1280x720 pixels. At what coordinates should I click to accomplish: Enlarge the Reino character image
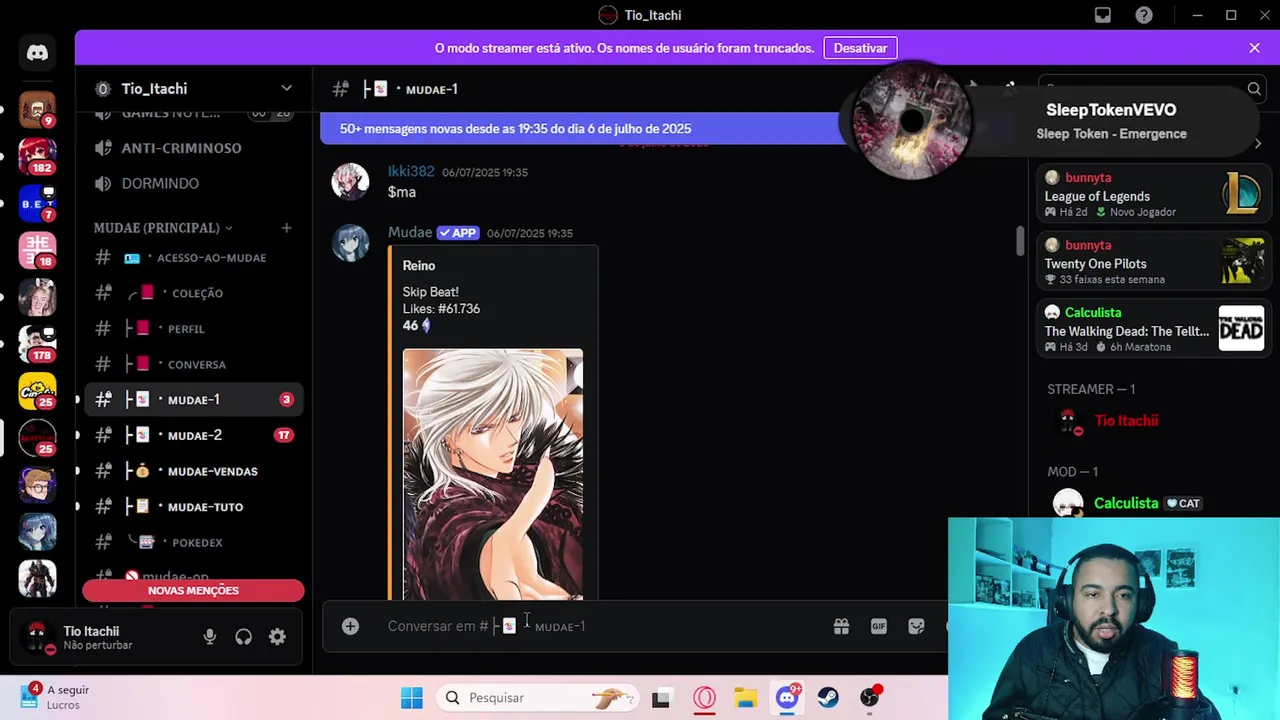[493, 475]
